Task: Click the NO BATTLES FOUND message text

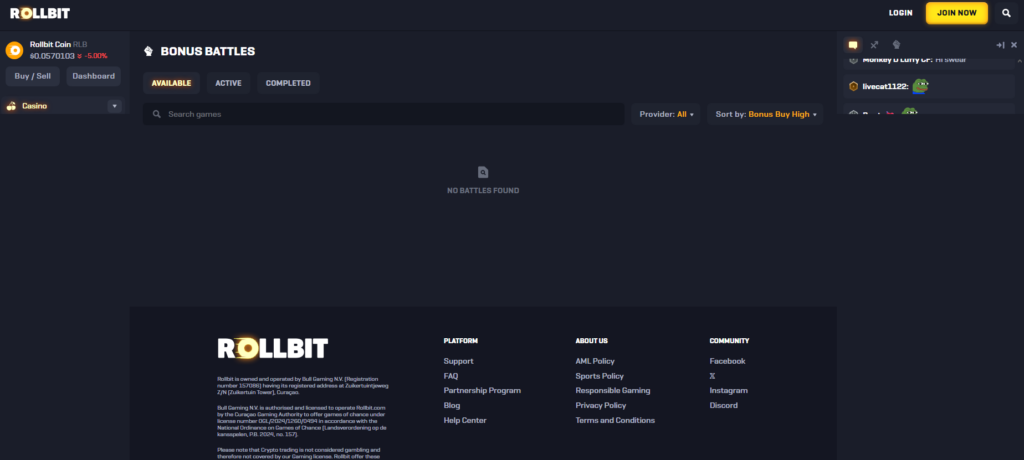Action: click(483, 191)
